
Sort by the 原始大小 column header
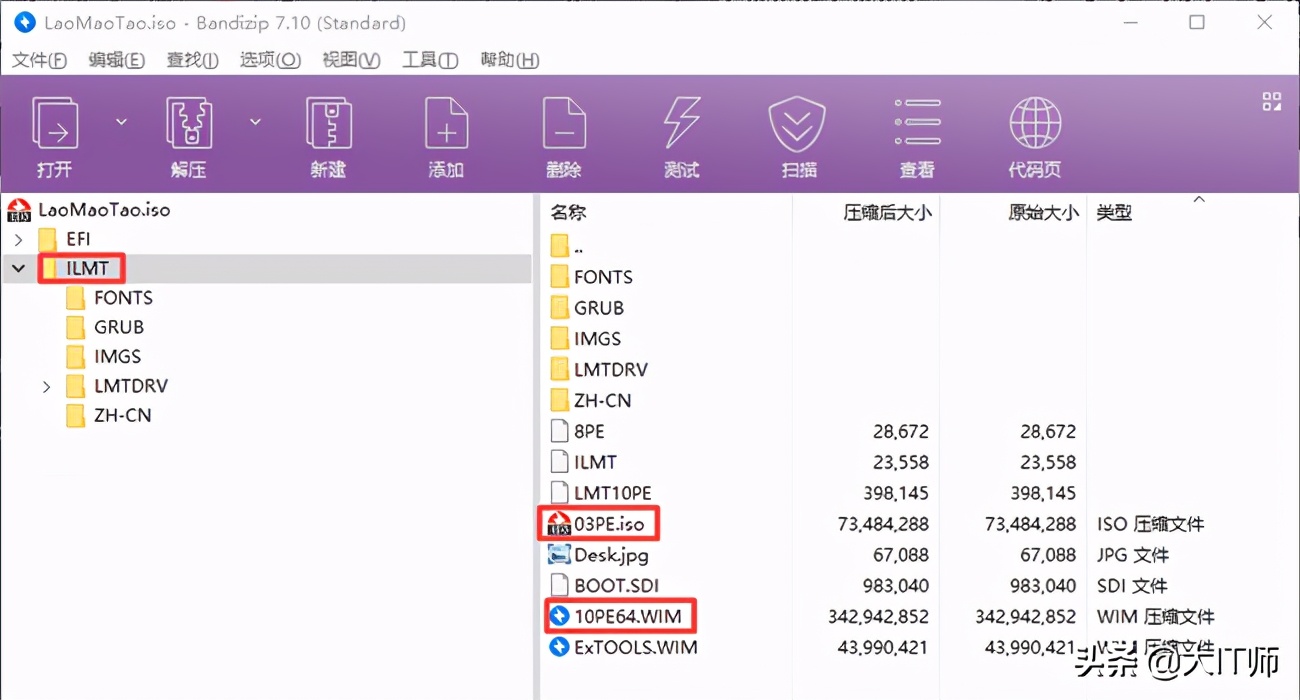[x=1043, y=212]
